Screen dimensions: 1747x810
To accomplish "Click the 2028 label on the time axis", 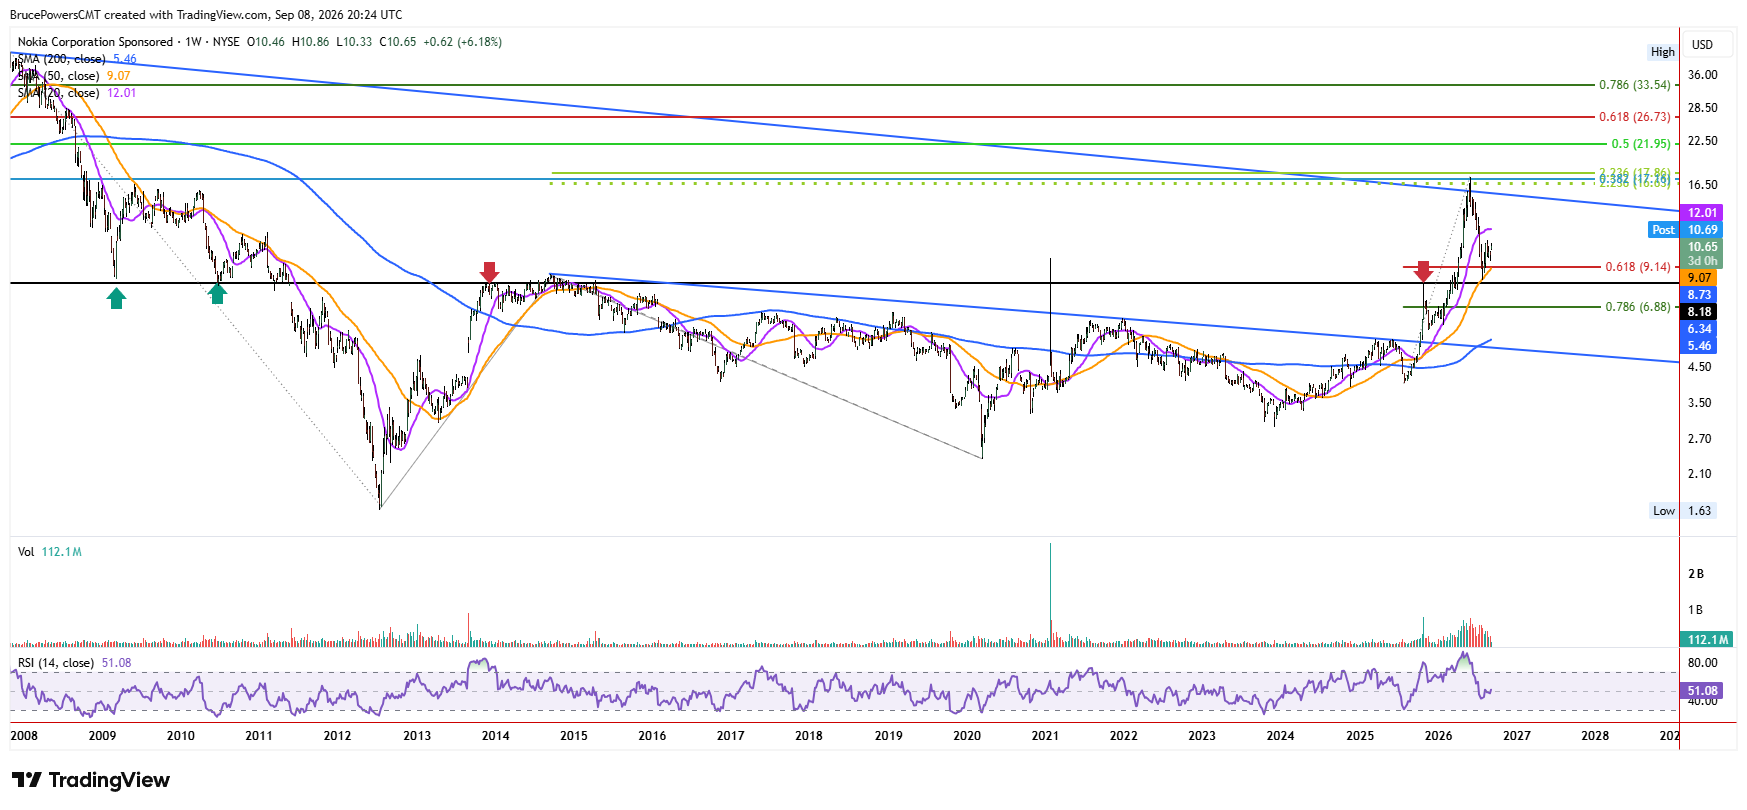I will [x=1595, y=736].
